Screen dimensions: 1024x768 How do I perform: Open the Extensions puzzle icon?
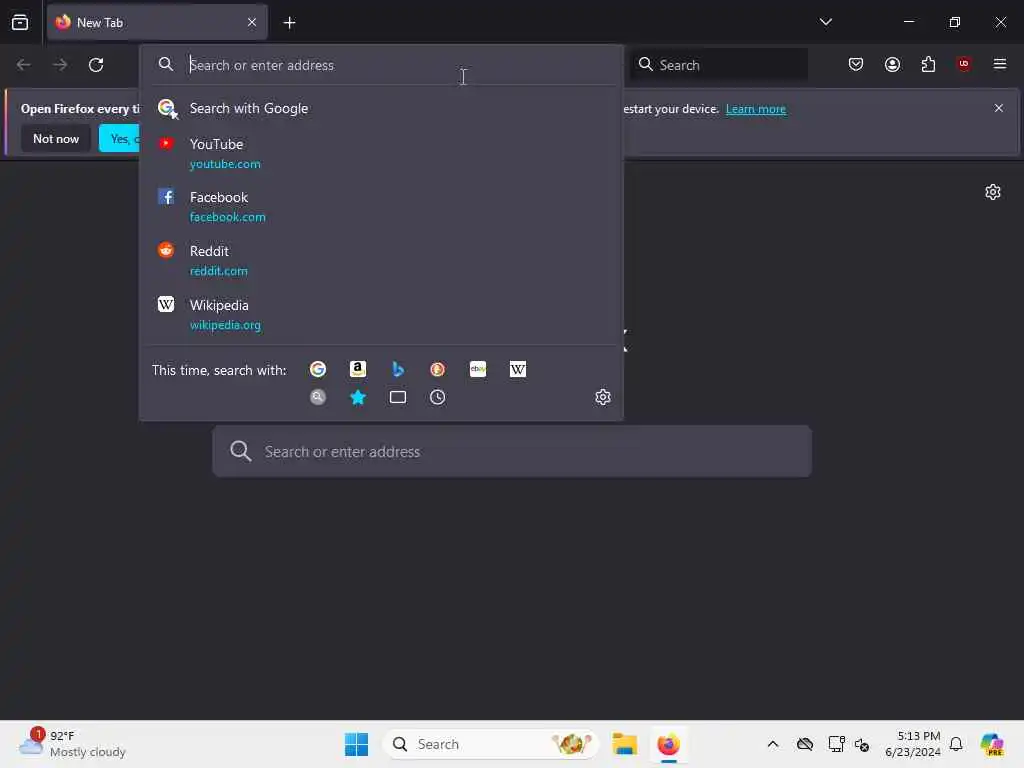(928, 64)
